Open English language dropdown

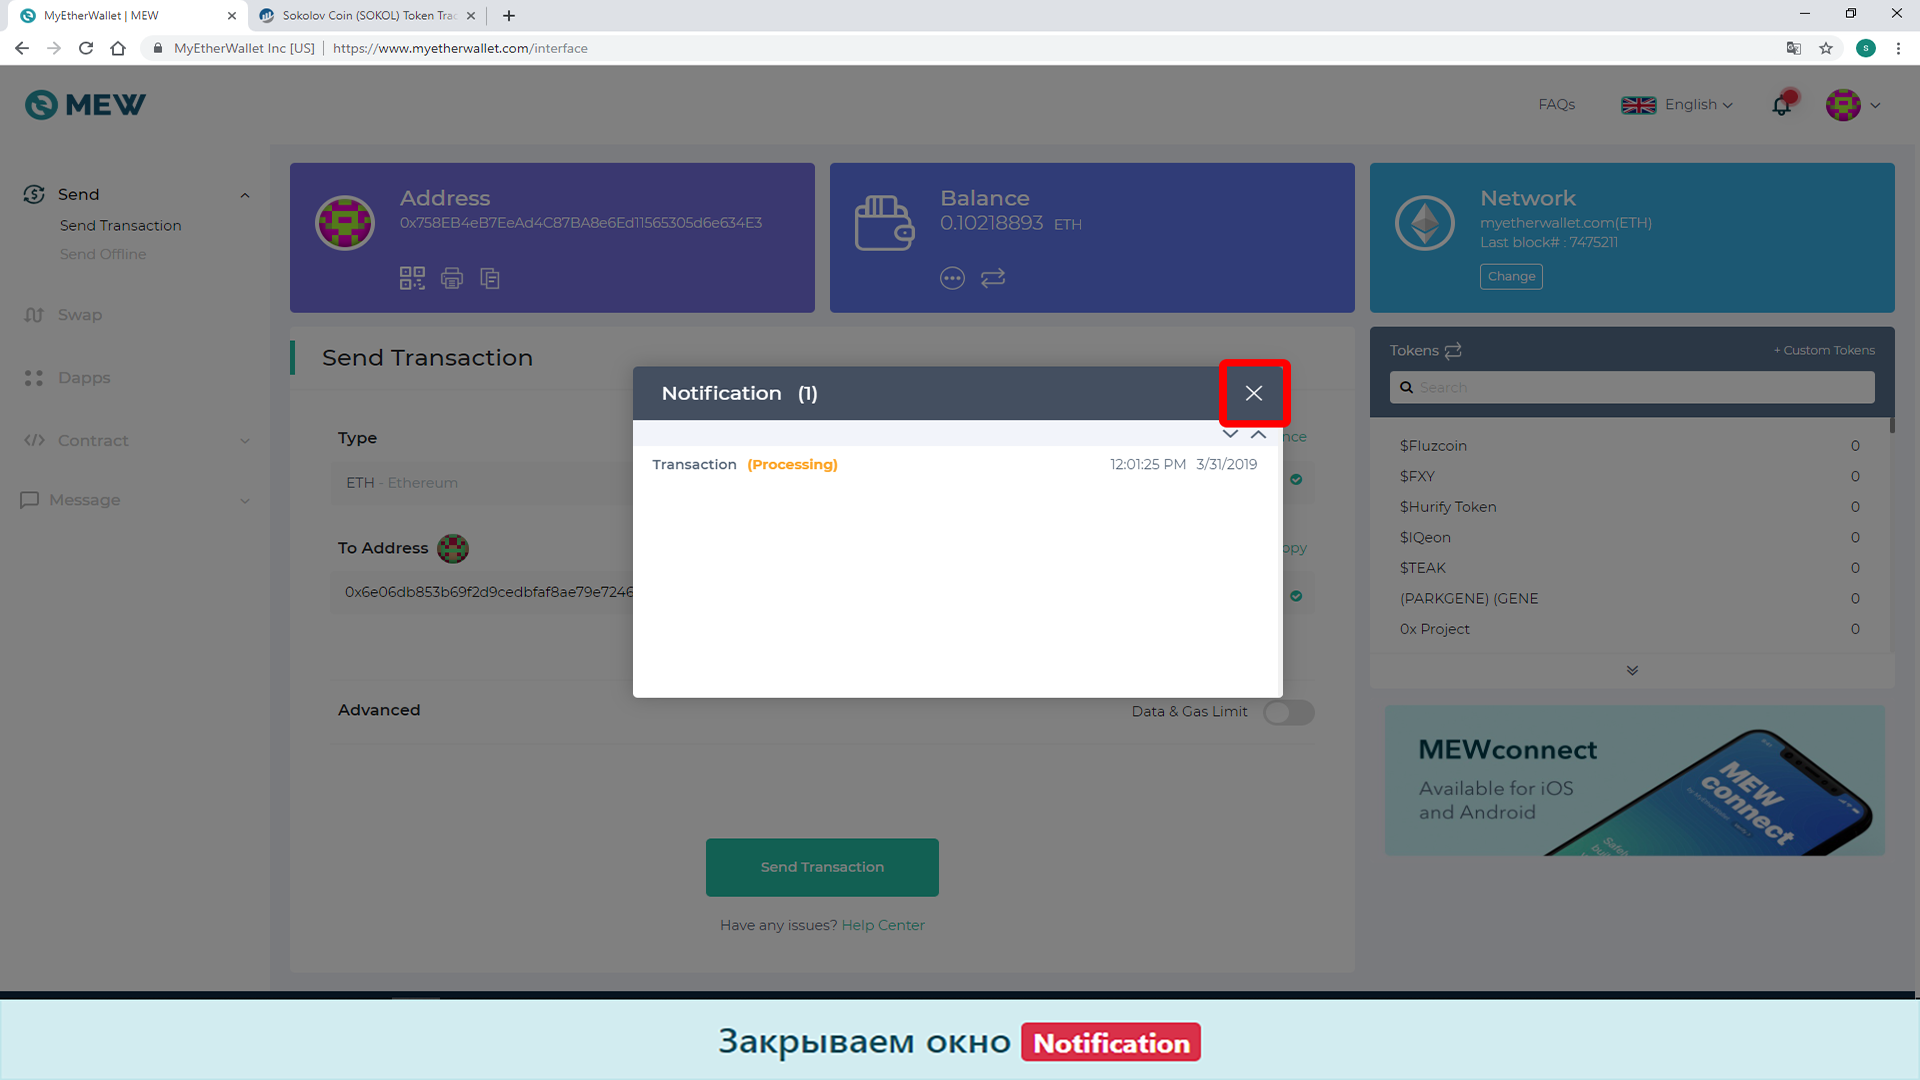(x=1677, y=104)
